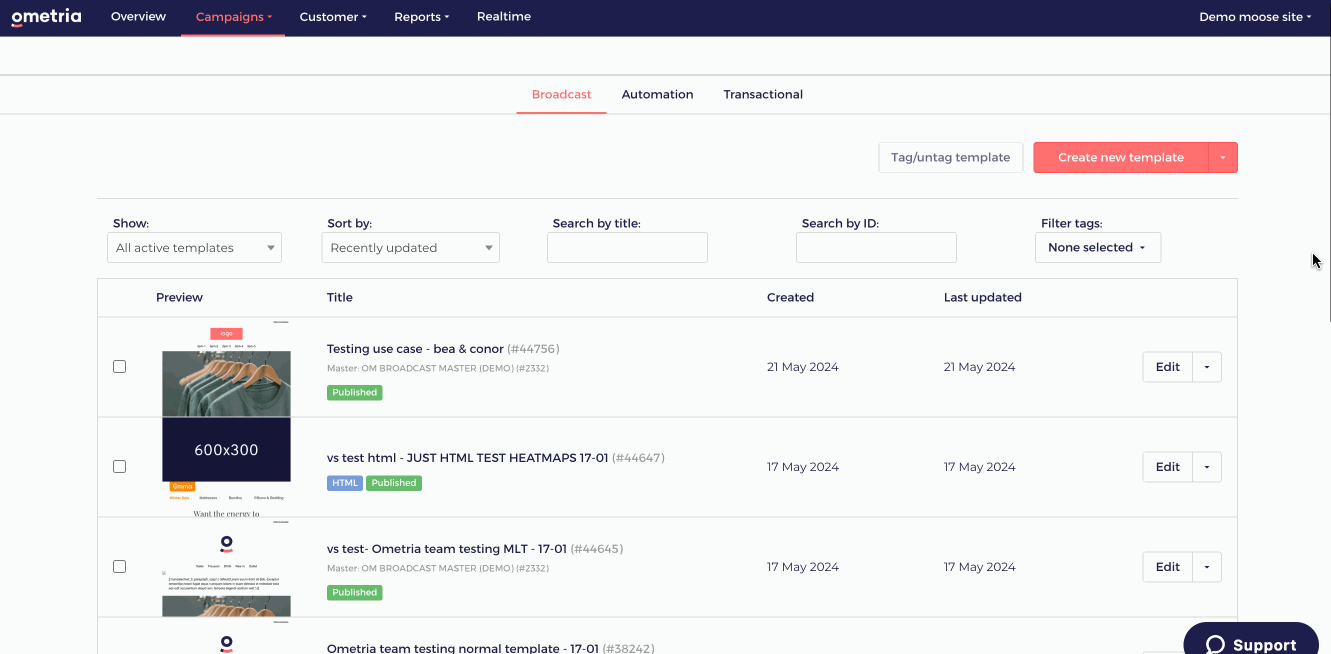1331x654 pixels.
Task: Switch to the Transactional tab
Action: tap(763, 94)
